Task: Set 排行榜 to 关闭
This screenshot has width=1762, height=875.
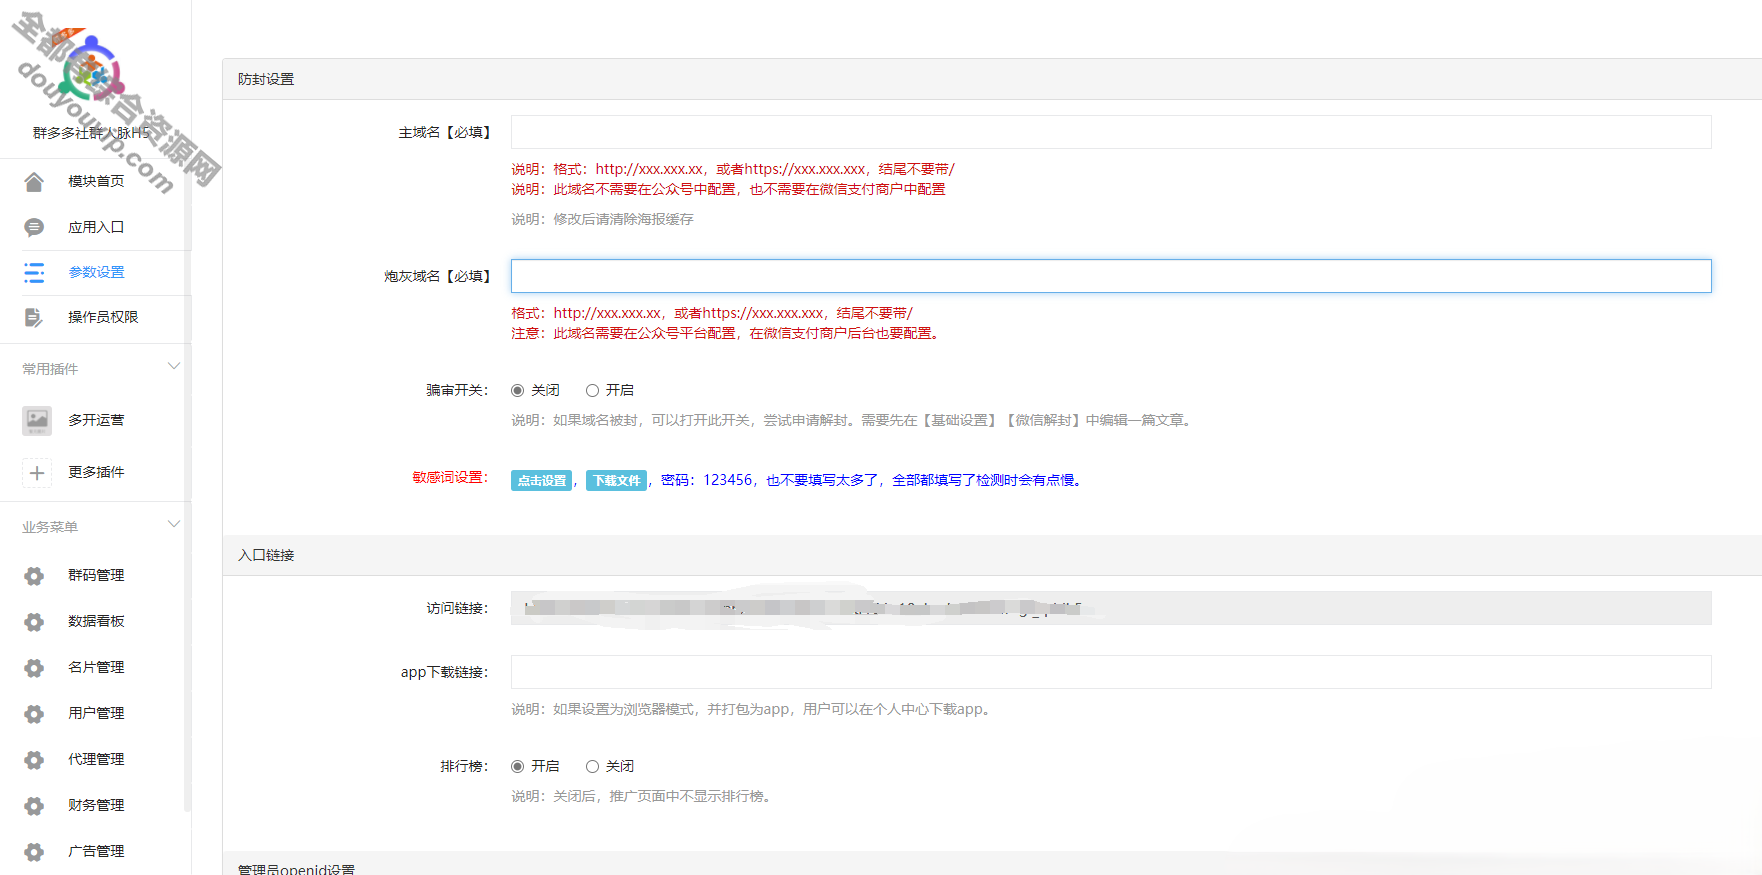Action: tap(592, 767)
